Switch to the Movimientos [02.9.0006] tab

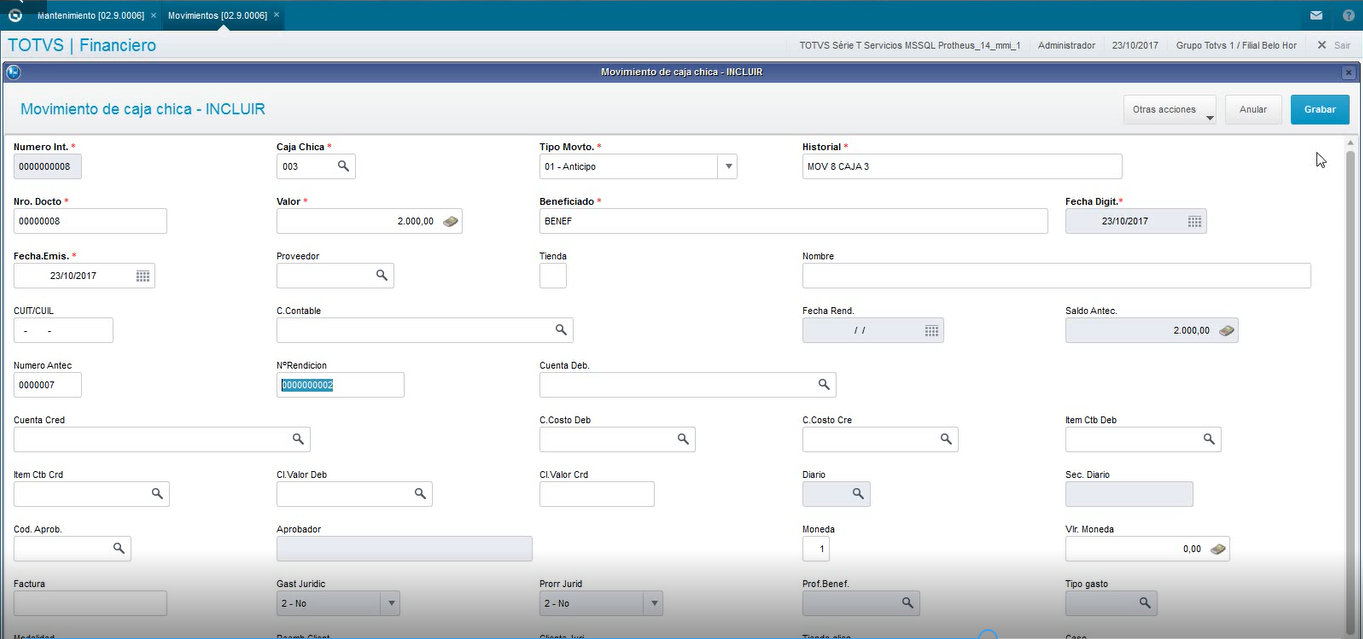click(217, 16)
